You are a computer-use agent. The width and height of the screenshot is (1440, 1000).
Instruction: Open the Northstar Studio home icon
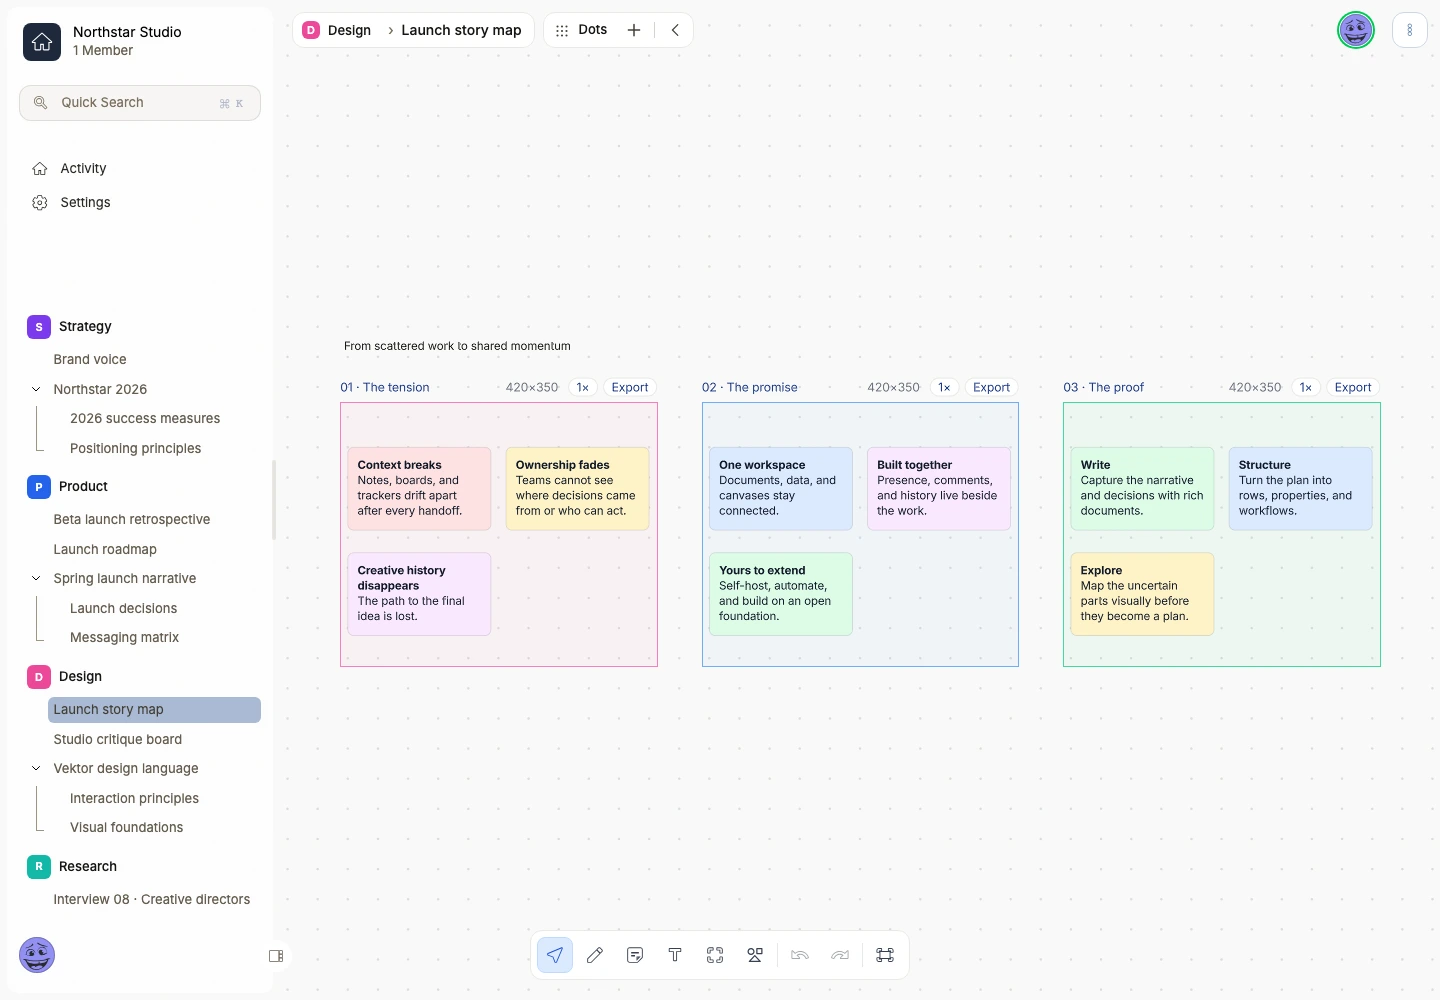point(42,42)
